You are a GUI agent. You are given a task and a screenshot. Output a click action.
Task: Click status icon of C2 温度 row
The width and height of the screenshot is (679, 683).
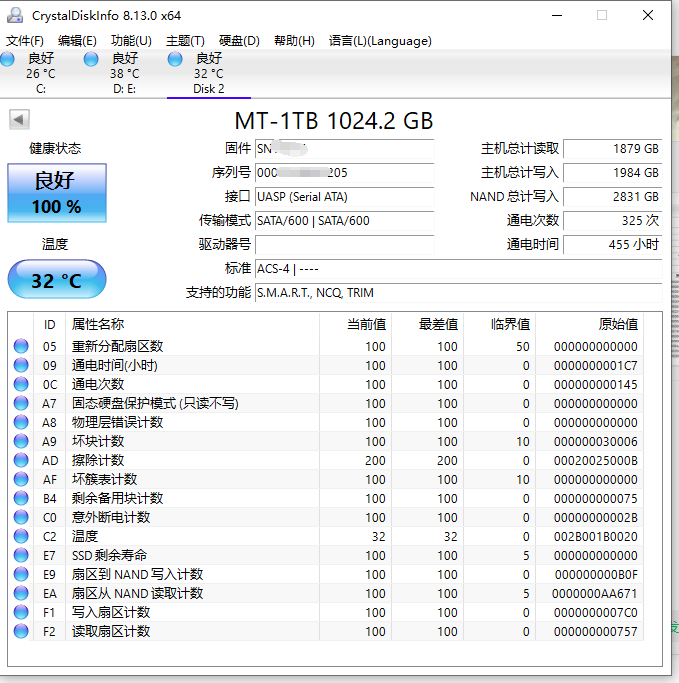[x=21, y=536]
